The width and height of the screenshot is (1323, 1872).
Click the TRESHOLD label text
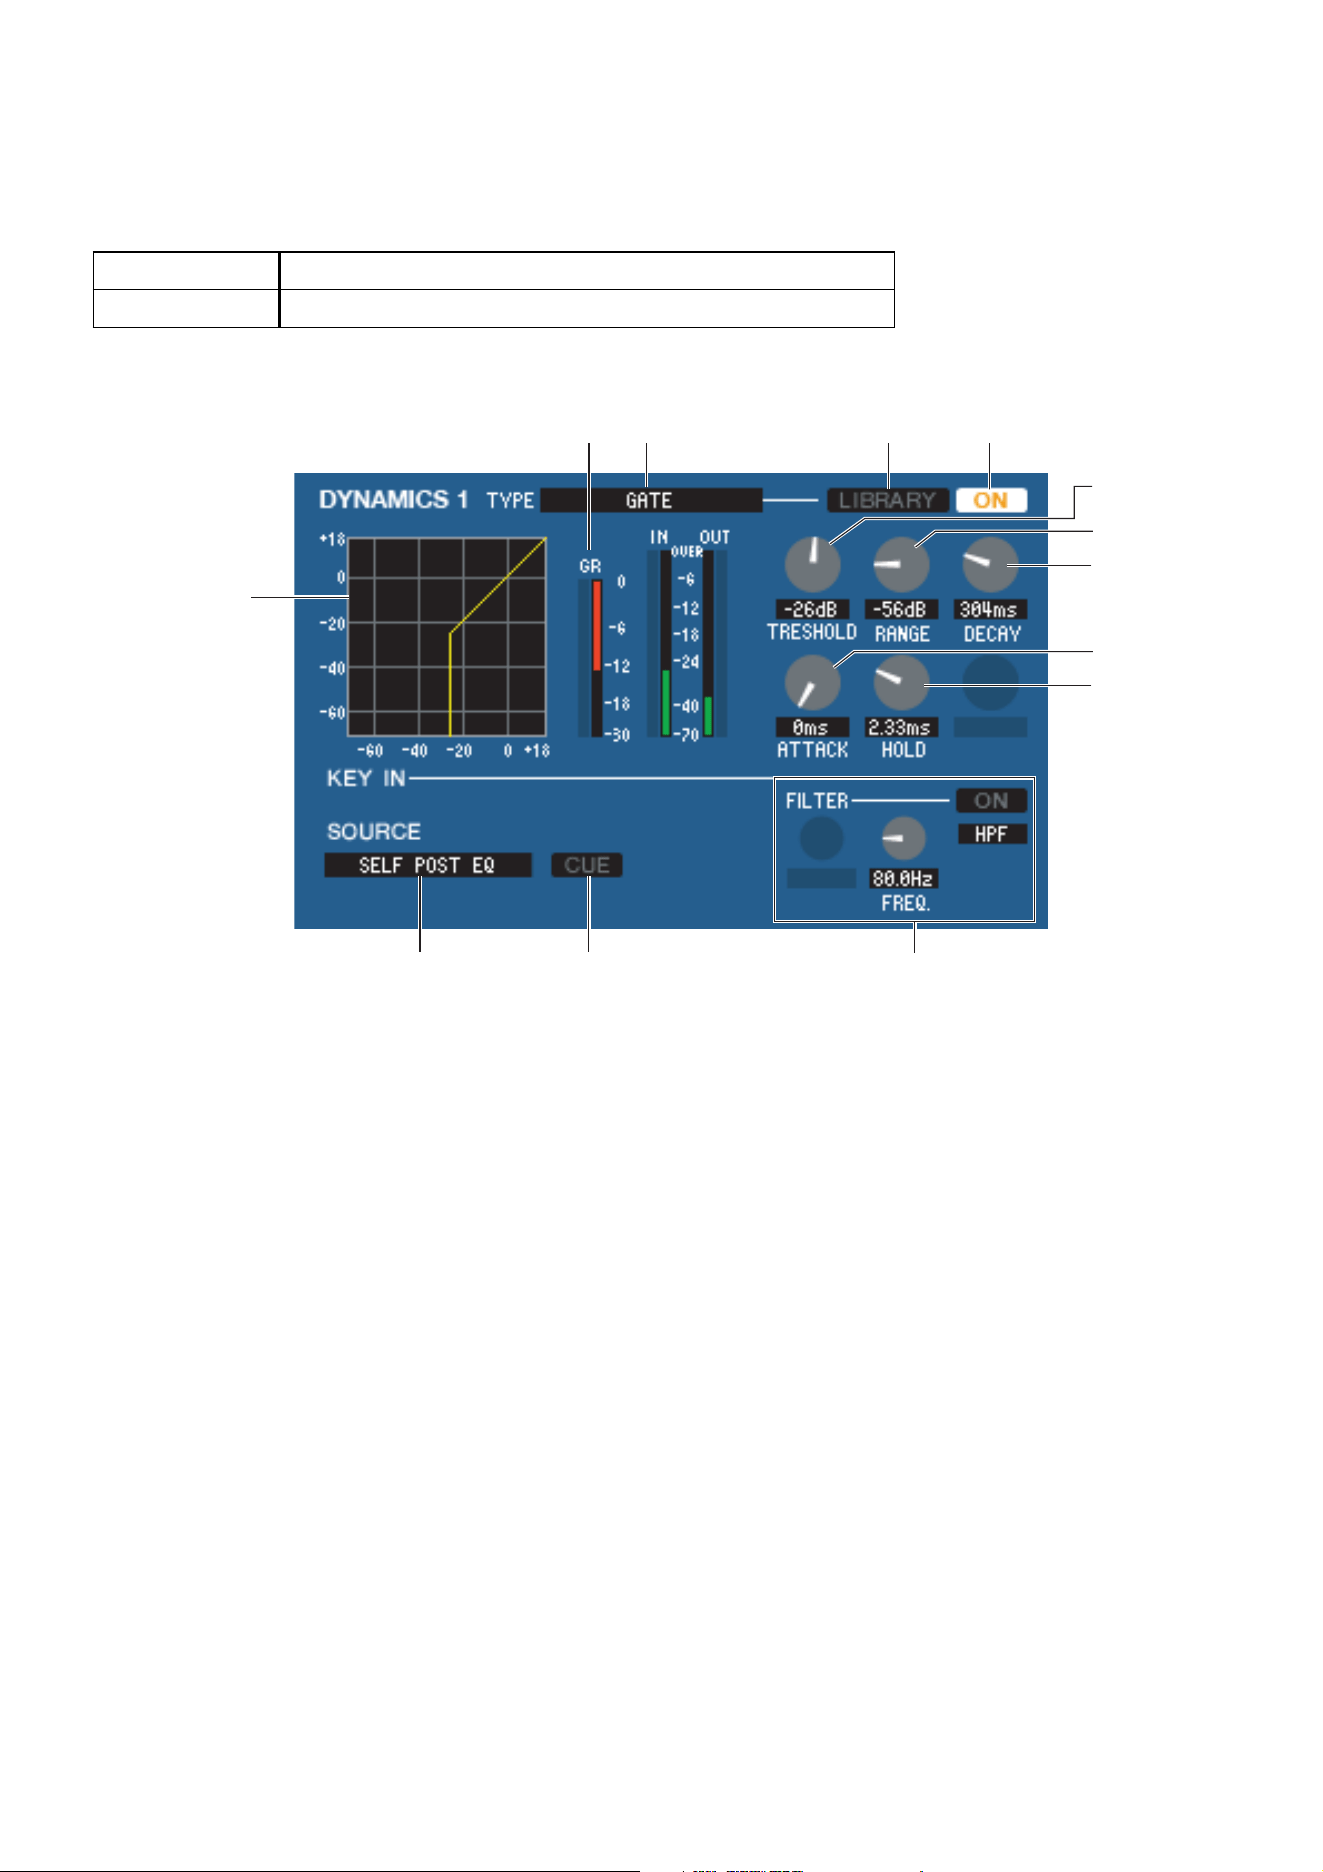coord(812,633)
